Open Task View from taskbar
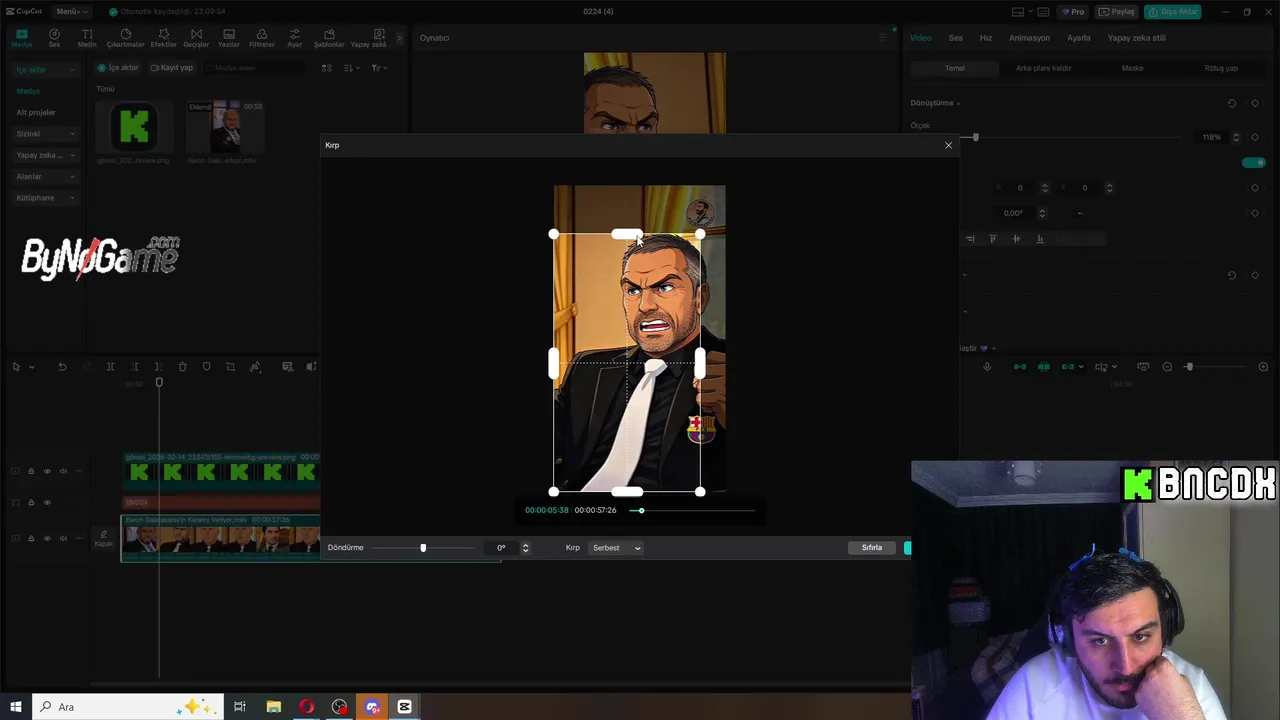This screenshot has height=720, width=1280. click(240, 707)
